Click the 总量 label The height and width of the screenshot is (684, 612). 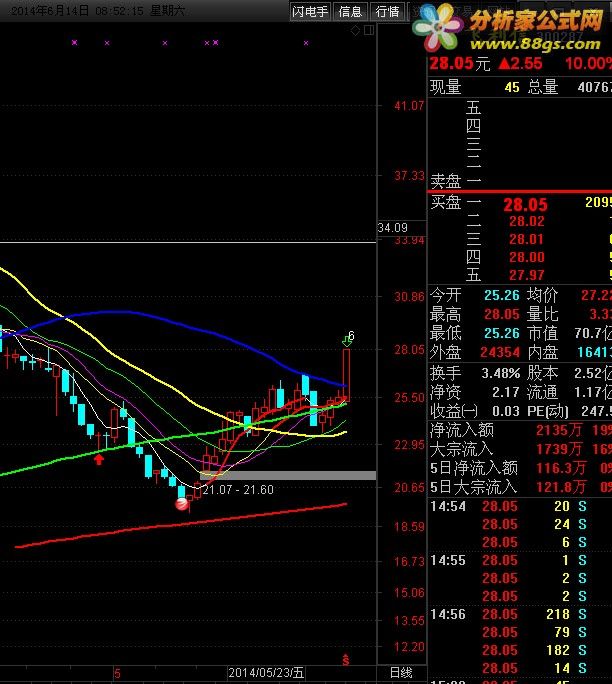coord(543,87)
